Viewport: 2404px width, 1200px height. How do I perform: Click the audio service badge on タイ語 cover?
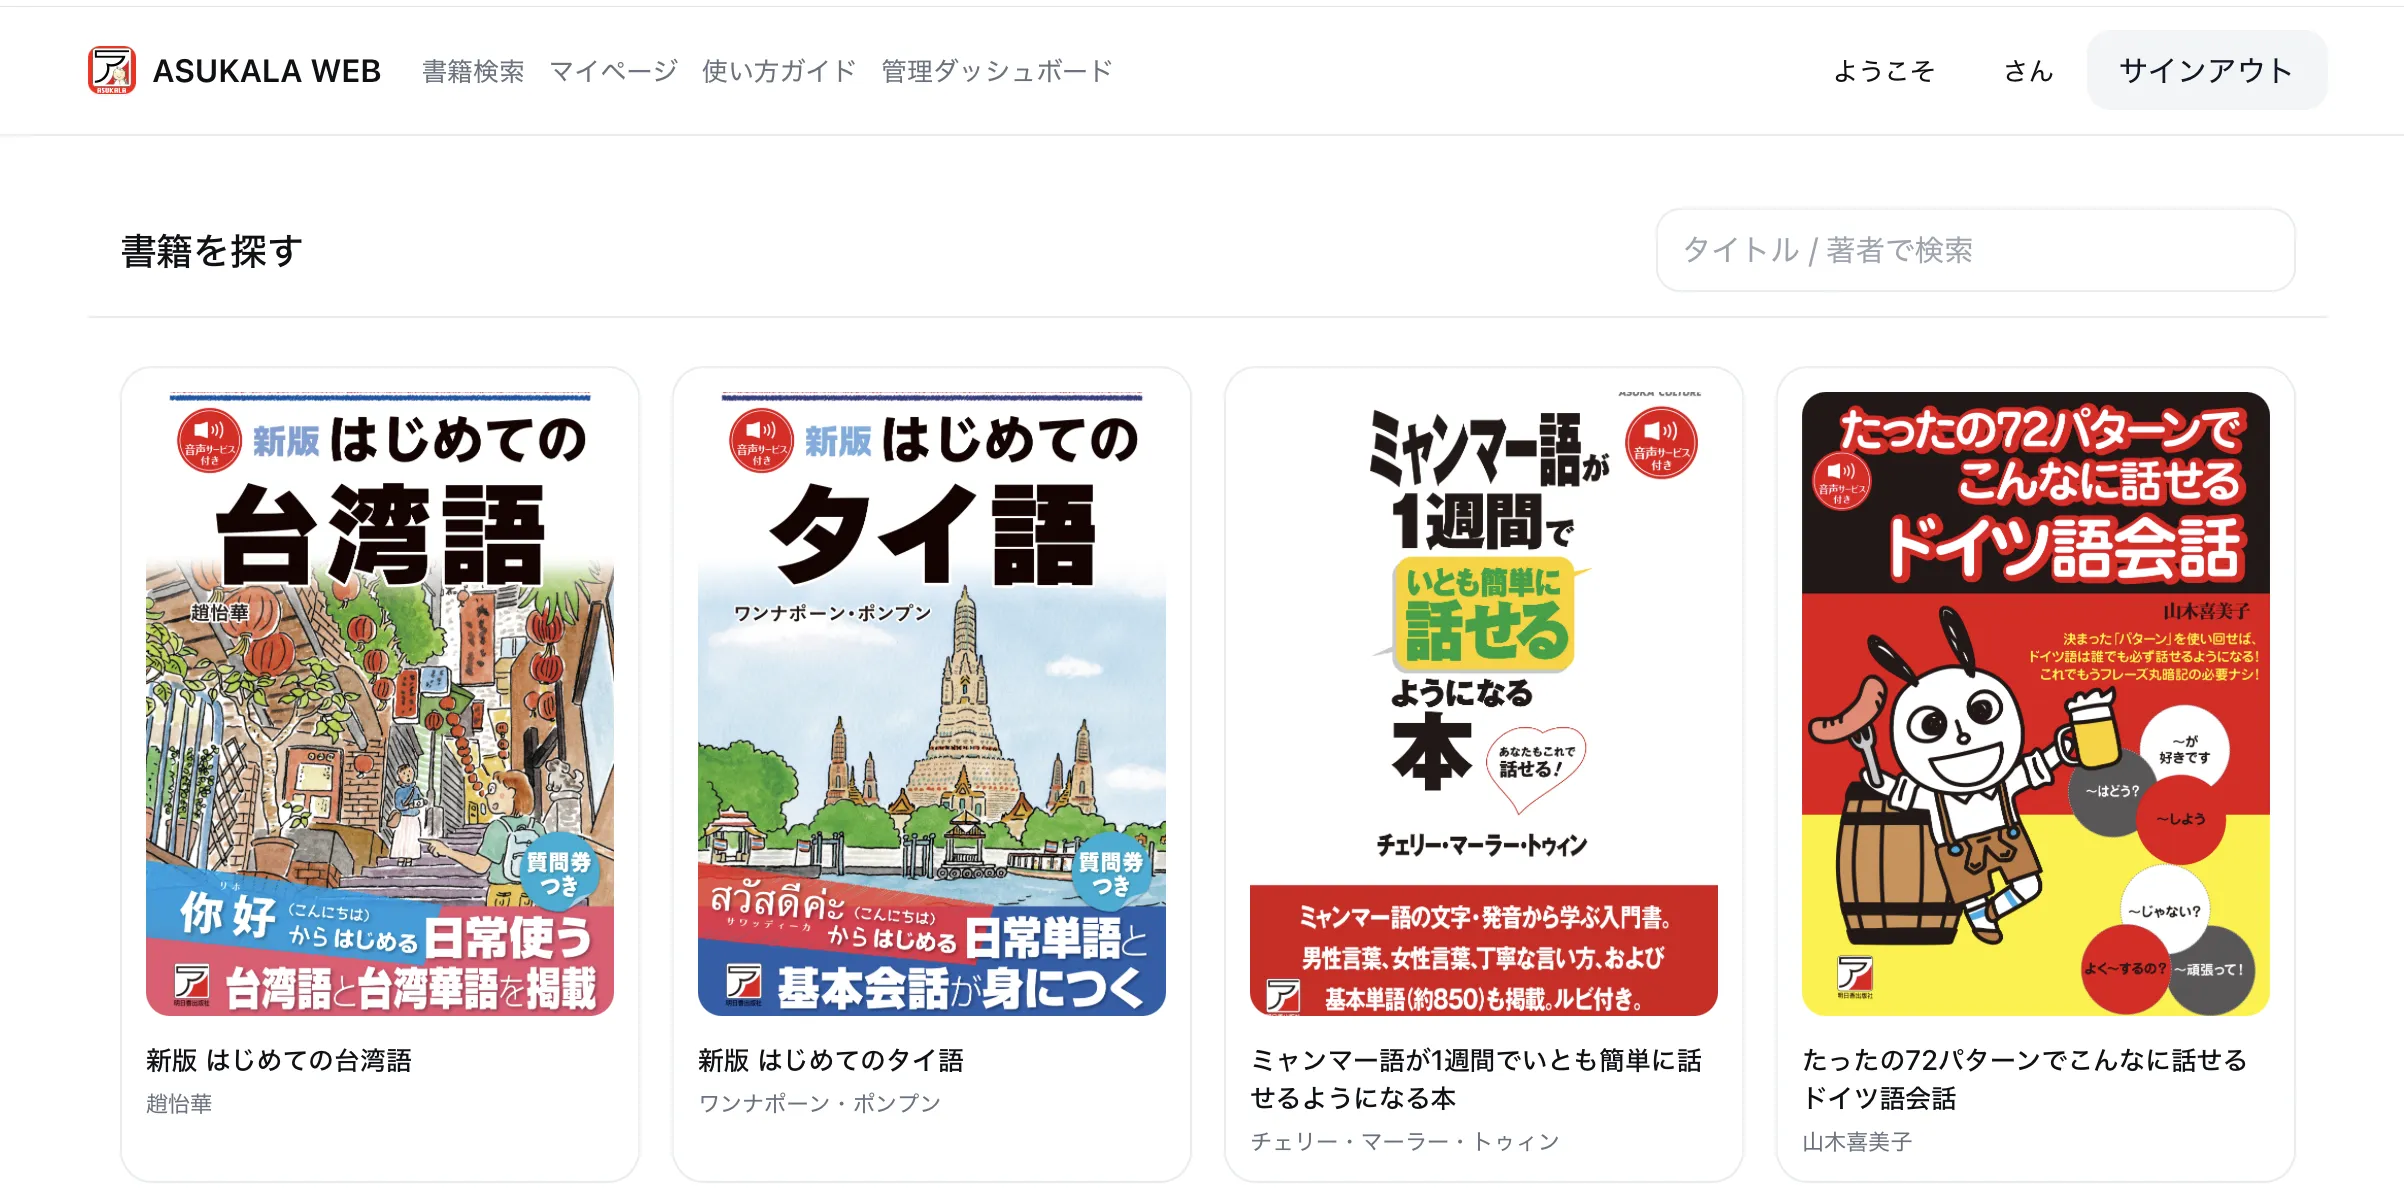[x=762, y=441]
